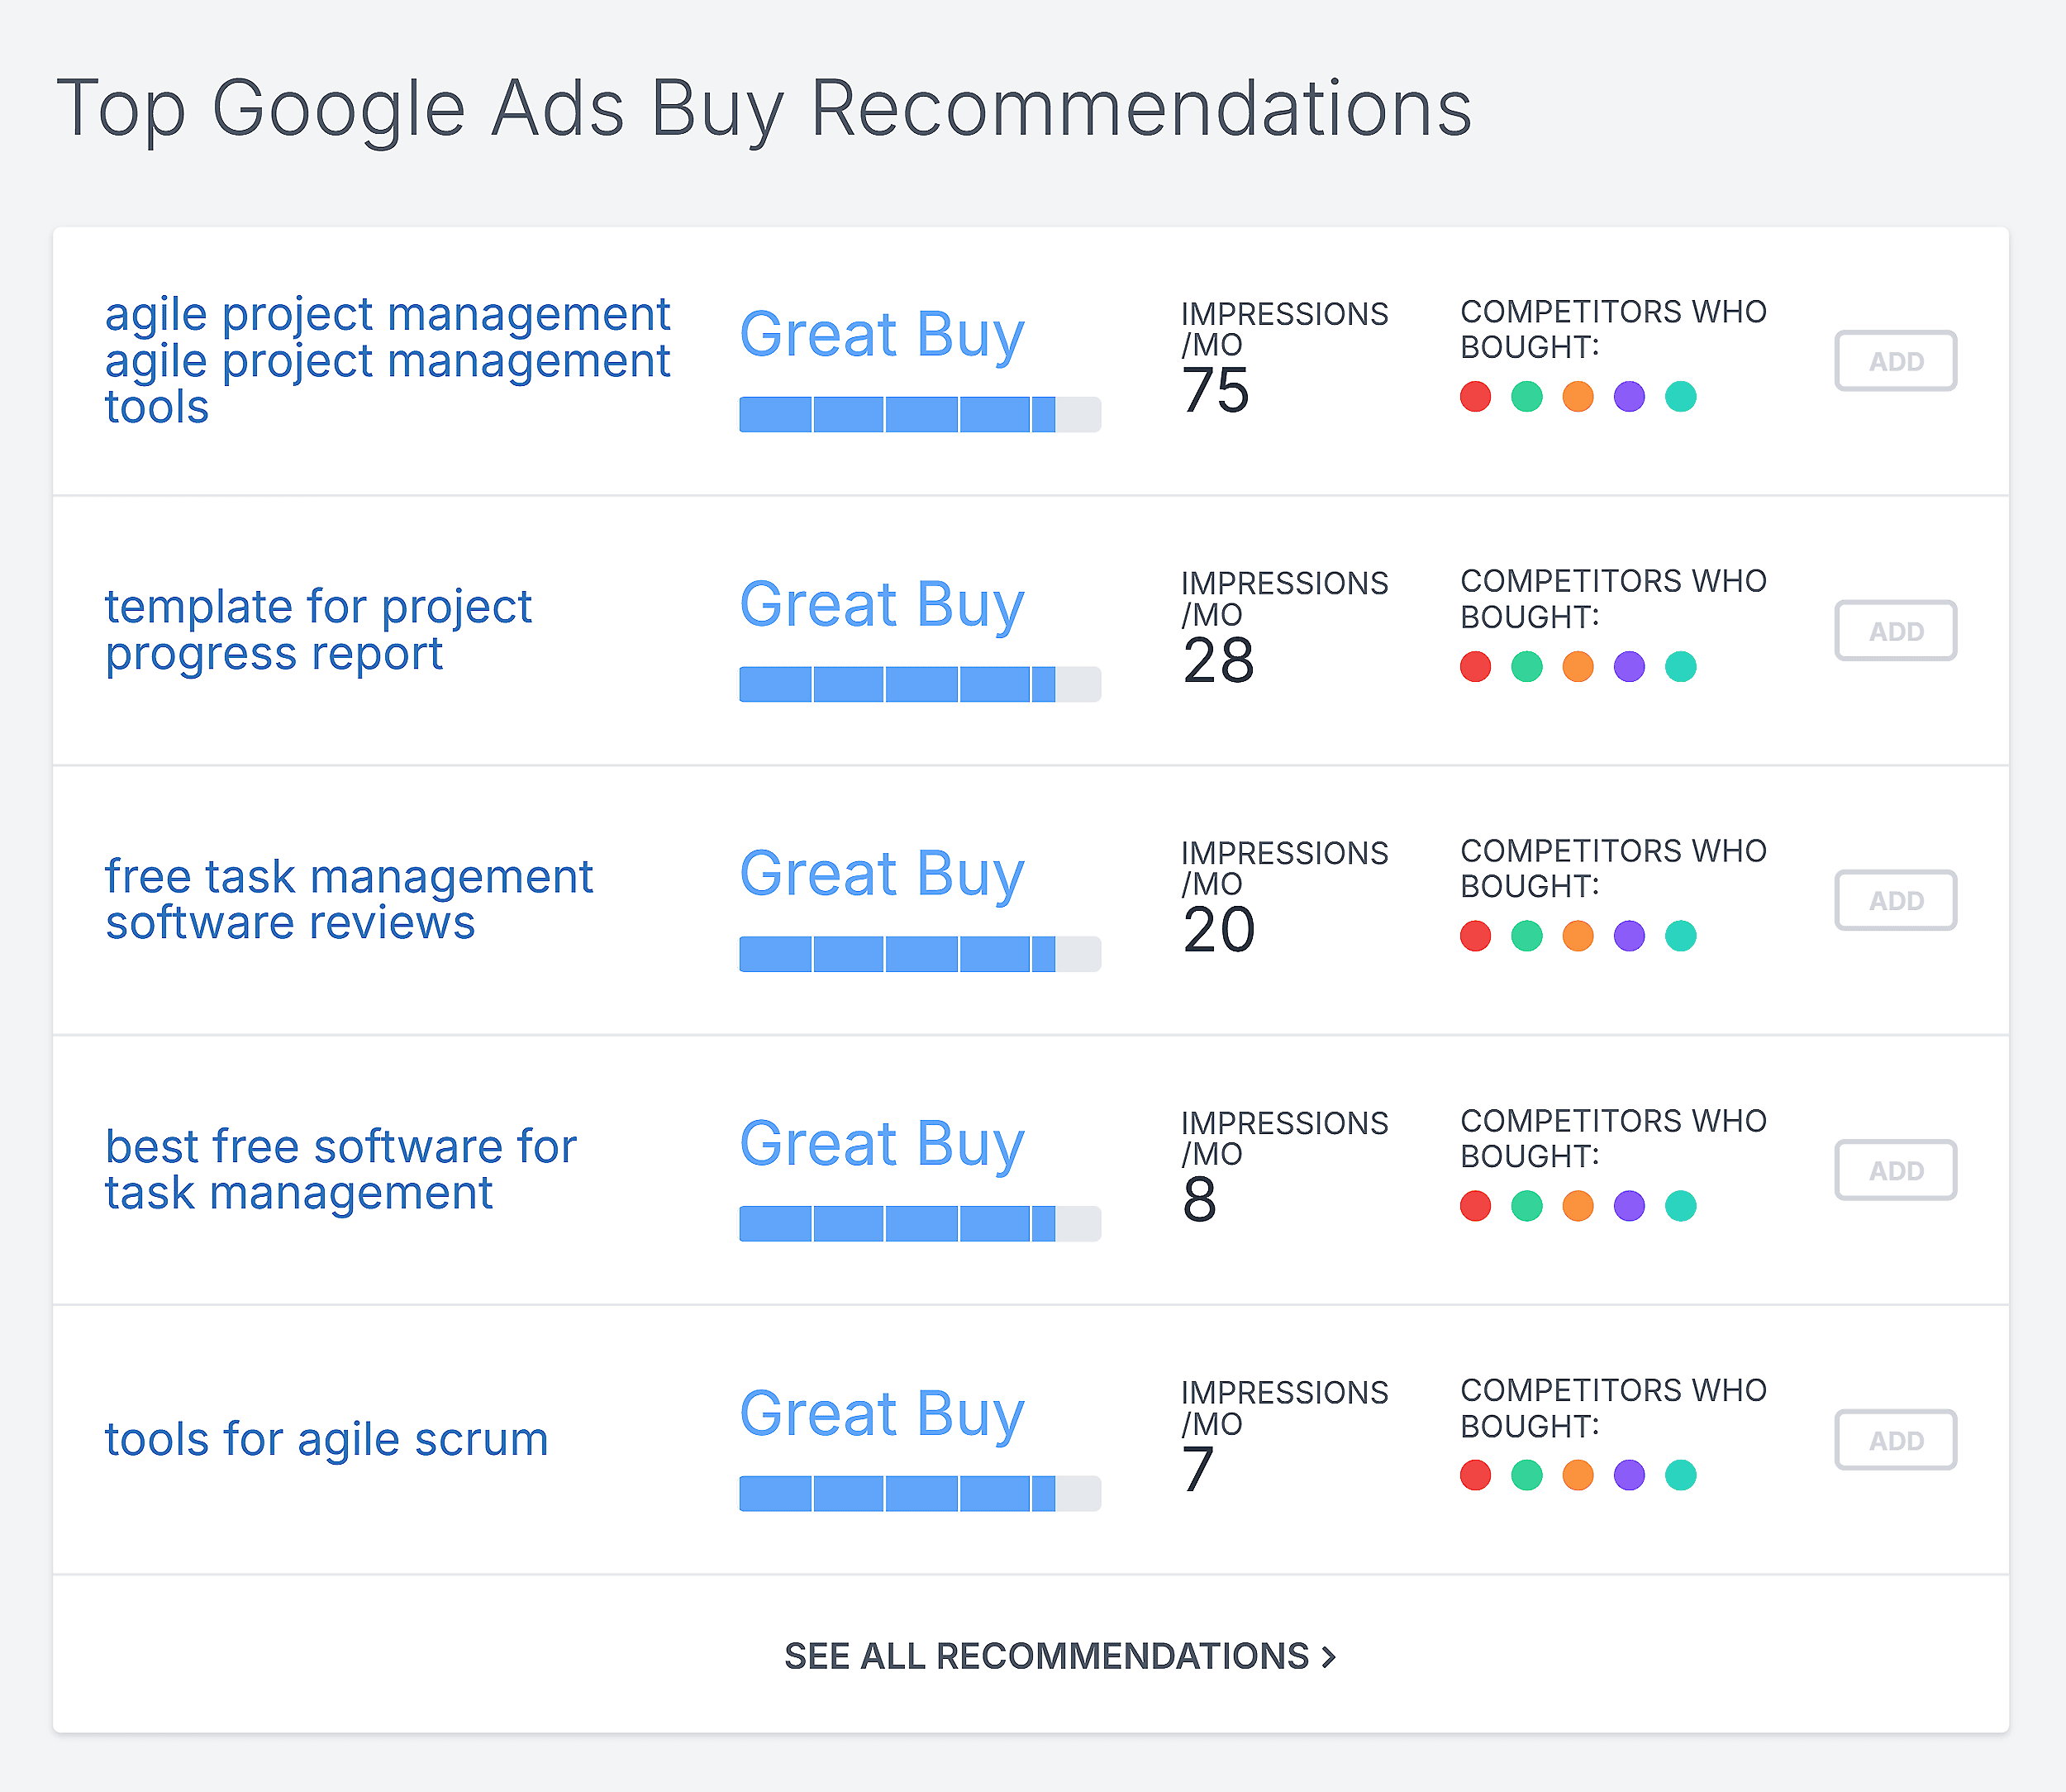Click the red competitor dot for agile project management

1475,396
